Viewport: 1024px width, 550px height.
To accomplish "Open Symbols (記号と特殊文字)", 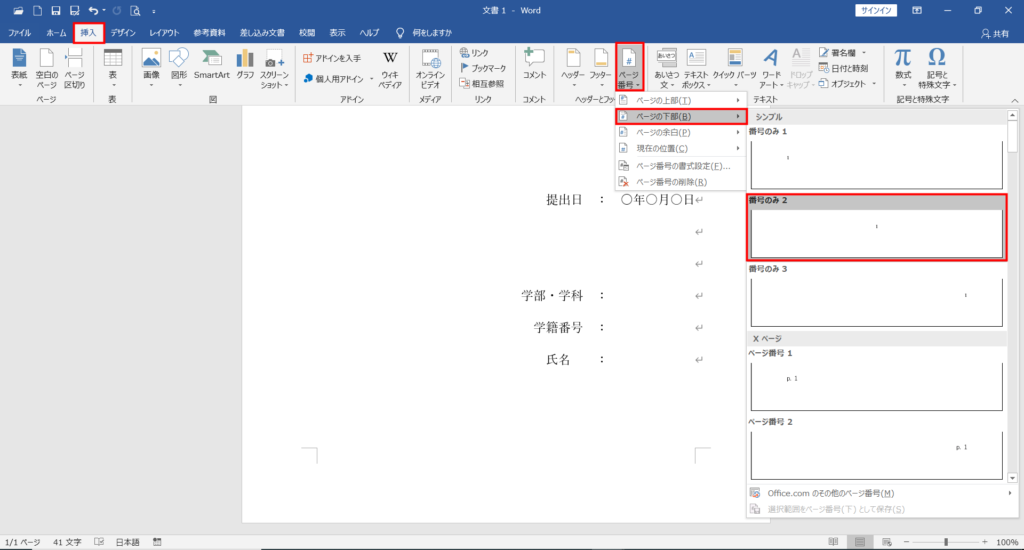I will [937, 68].
